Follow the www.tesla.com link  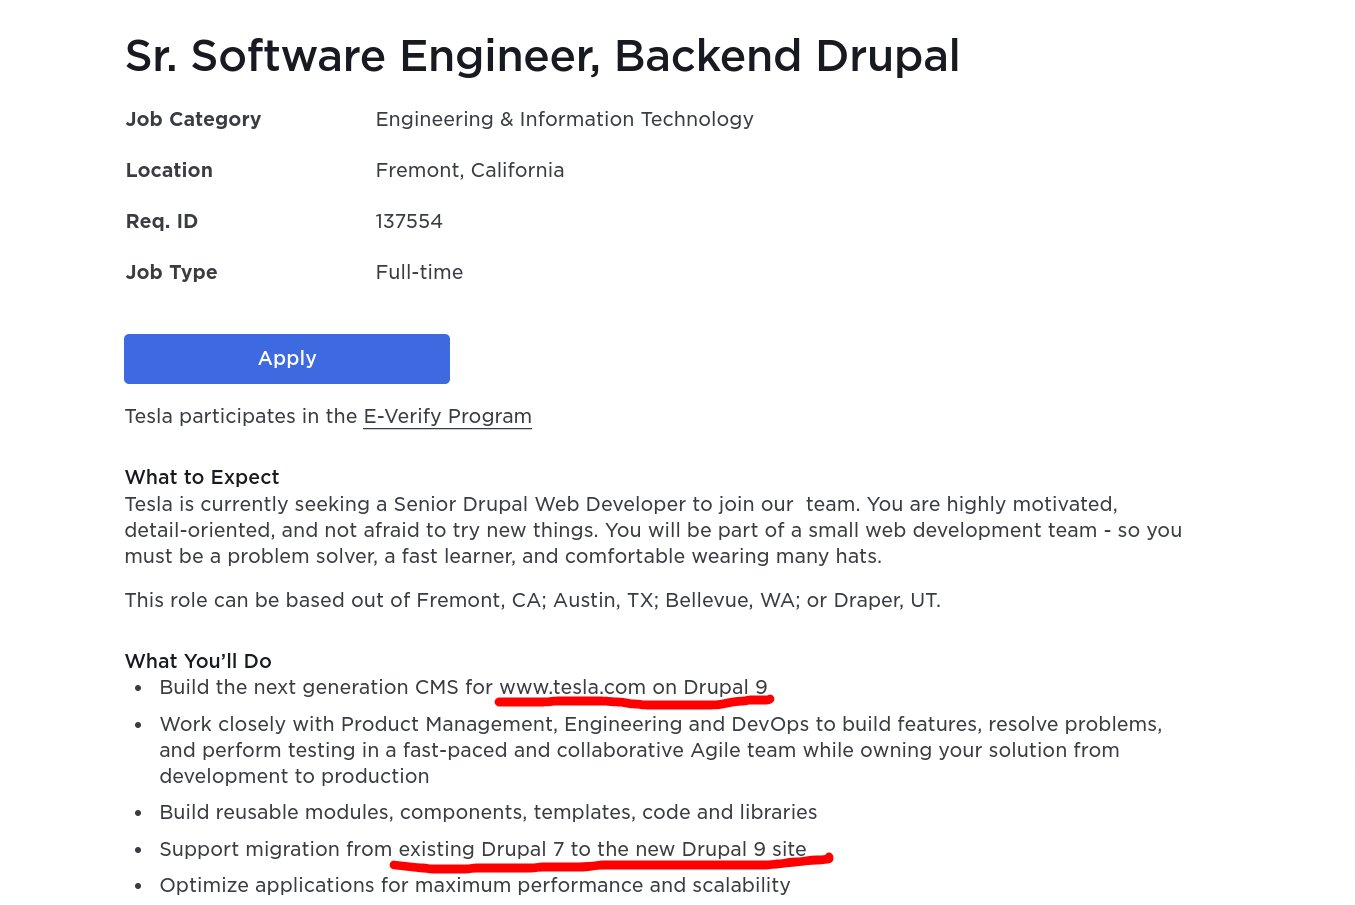coord(572,687)
